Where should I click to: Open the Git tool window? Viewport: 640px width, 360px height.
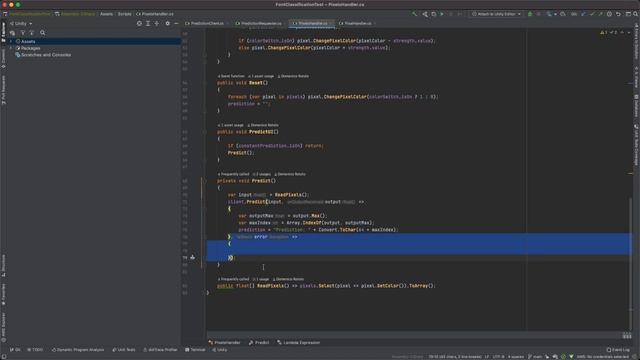pyautogui.click(x=15, y=350)
